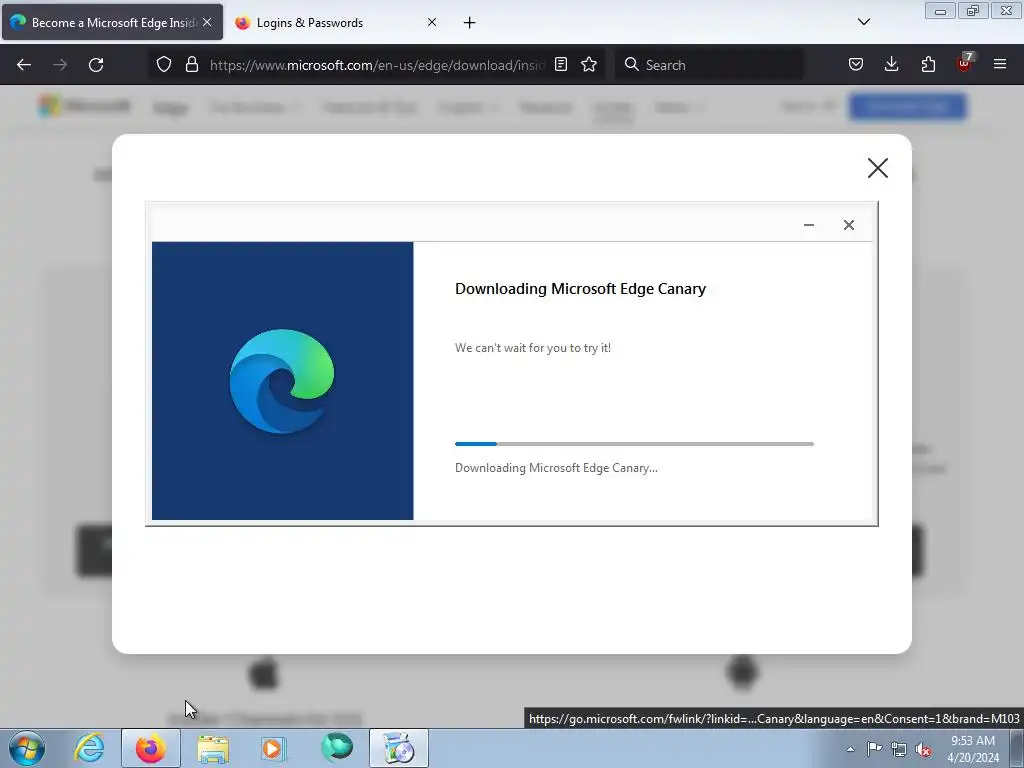Bookmark this page with the star

click(589, 65)
